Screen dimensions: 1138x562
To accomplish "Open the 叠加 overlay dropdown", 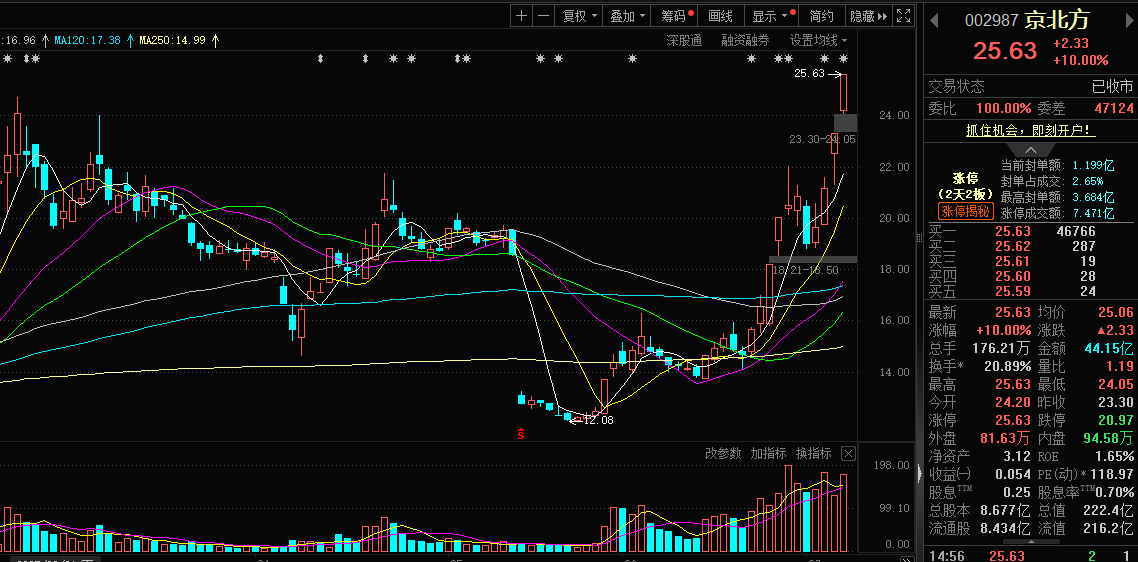I will pyautogui.click(x=628, y=16).
